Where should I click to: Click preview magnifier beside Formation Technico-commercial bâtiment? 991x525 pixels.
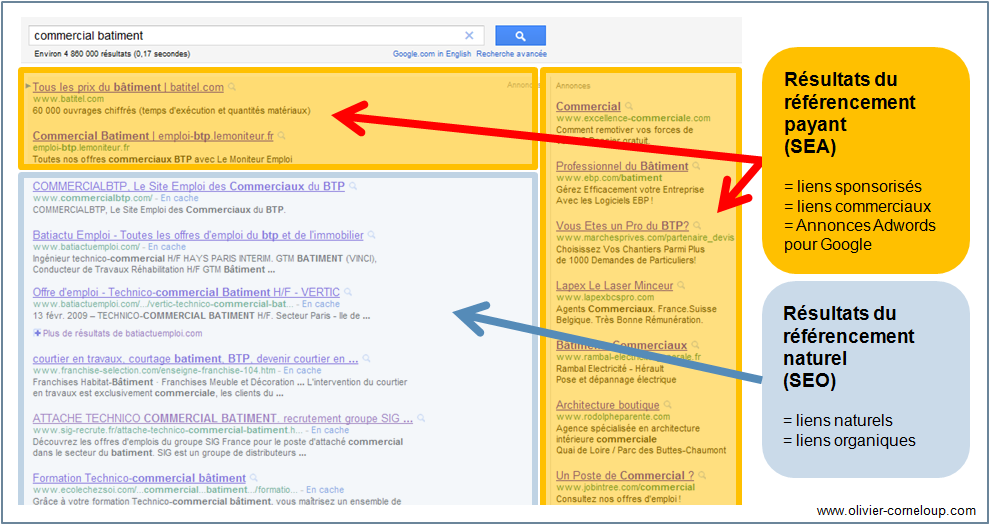254,479
